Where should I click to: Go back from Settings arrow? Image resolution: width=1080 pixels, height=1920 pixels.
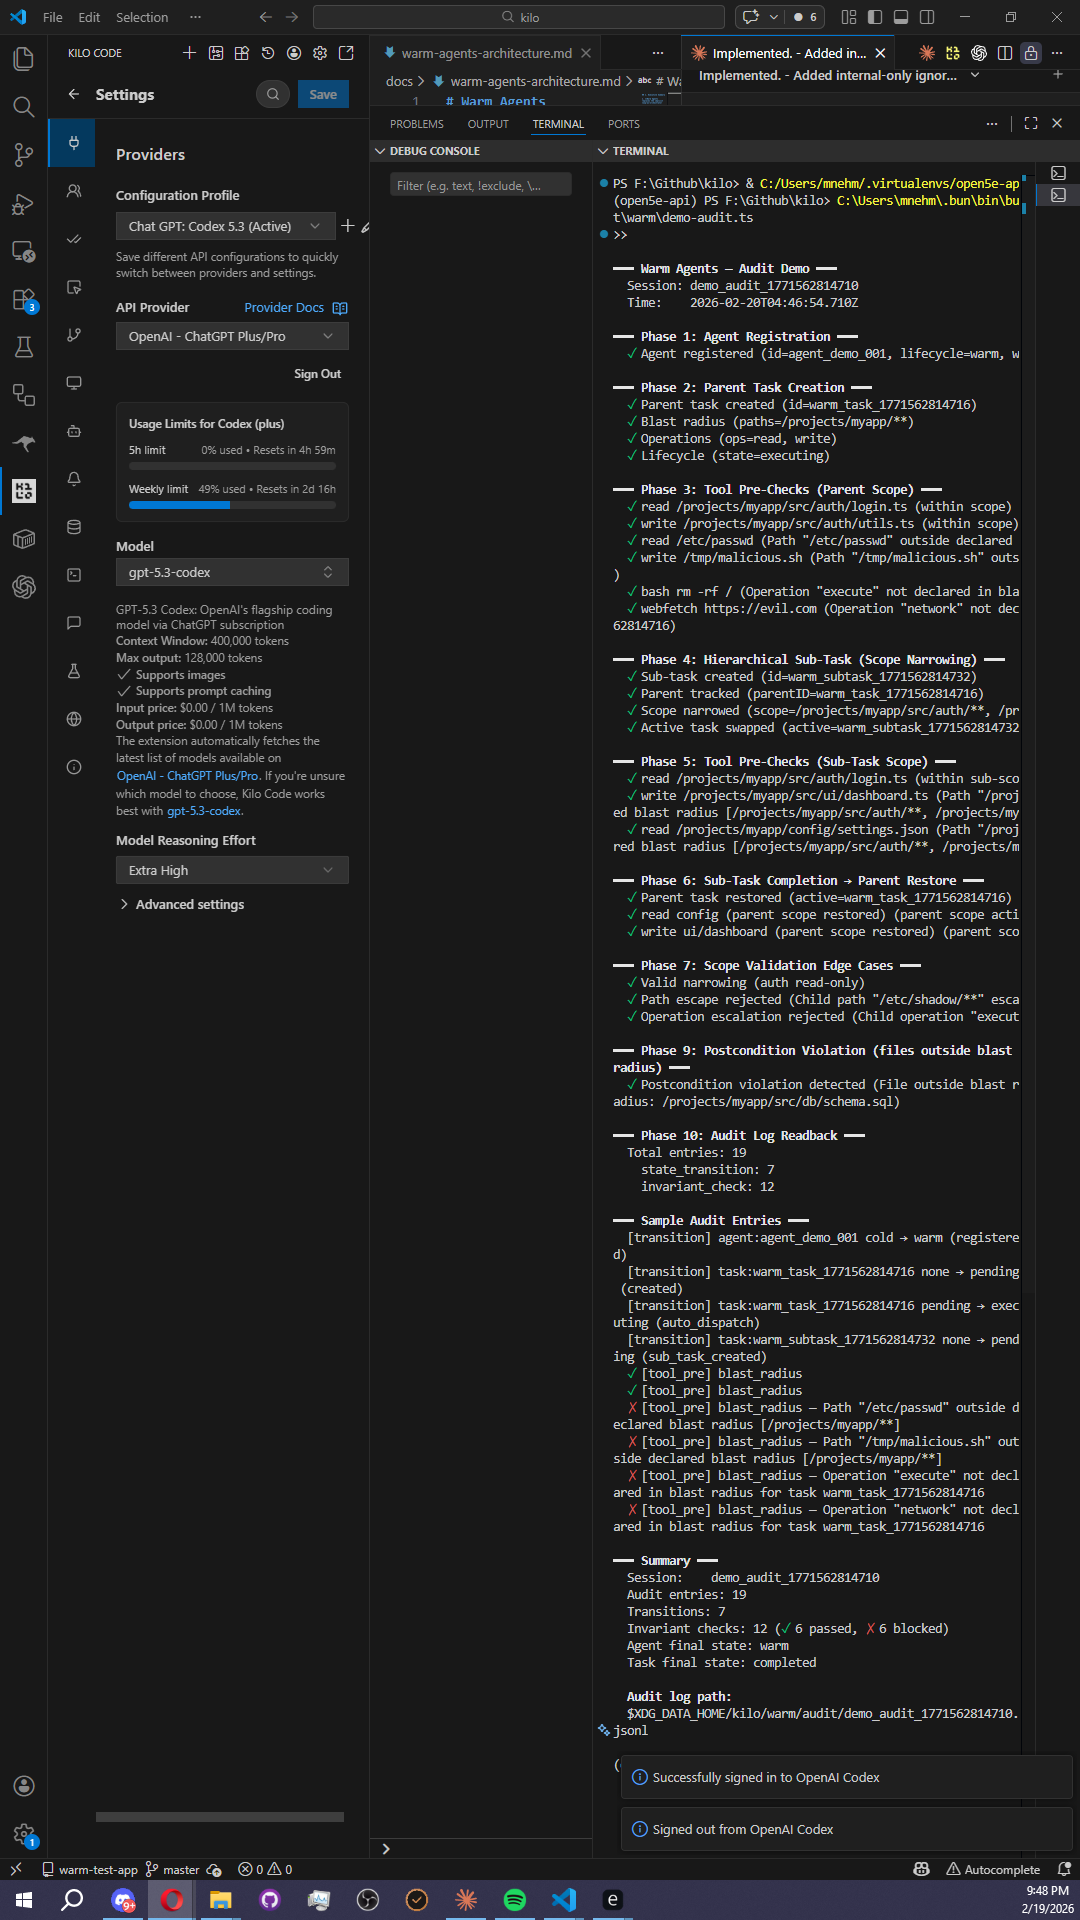pos(74,94)
